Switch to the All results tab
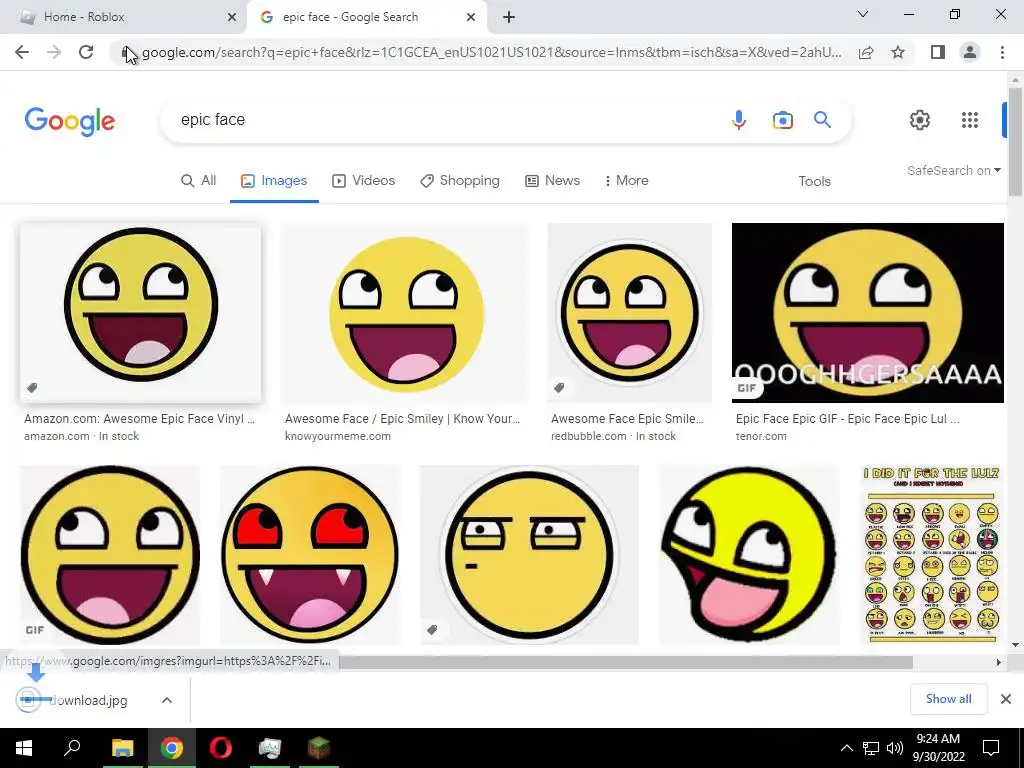The height and width of the screenshot is (768, 1024). (x=199, y=181)
